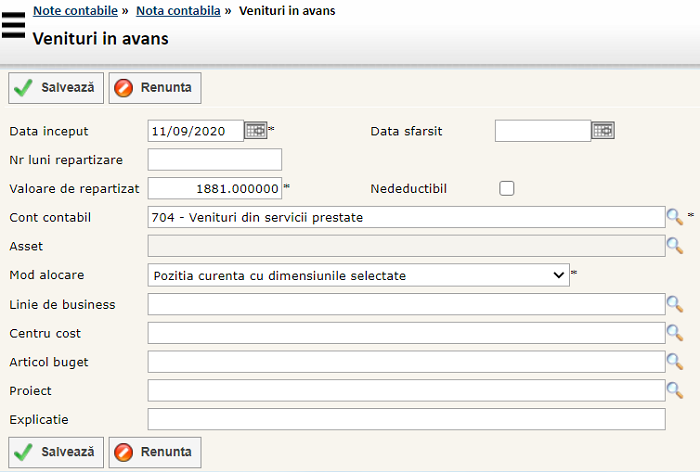
Task: Open Articol buget lookup magnifier
Action: [675, 362]
